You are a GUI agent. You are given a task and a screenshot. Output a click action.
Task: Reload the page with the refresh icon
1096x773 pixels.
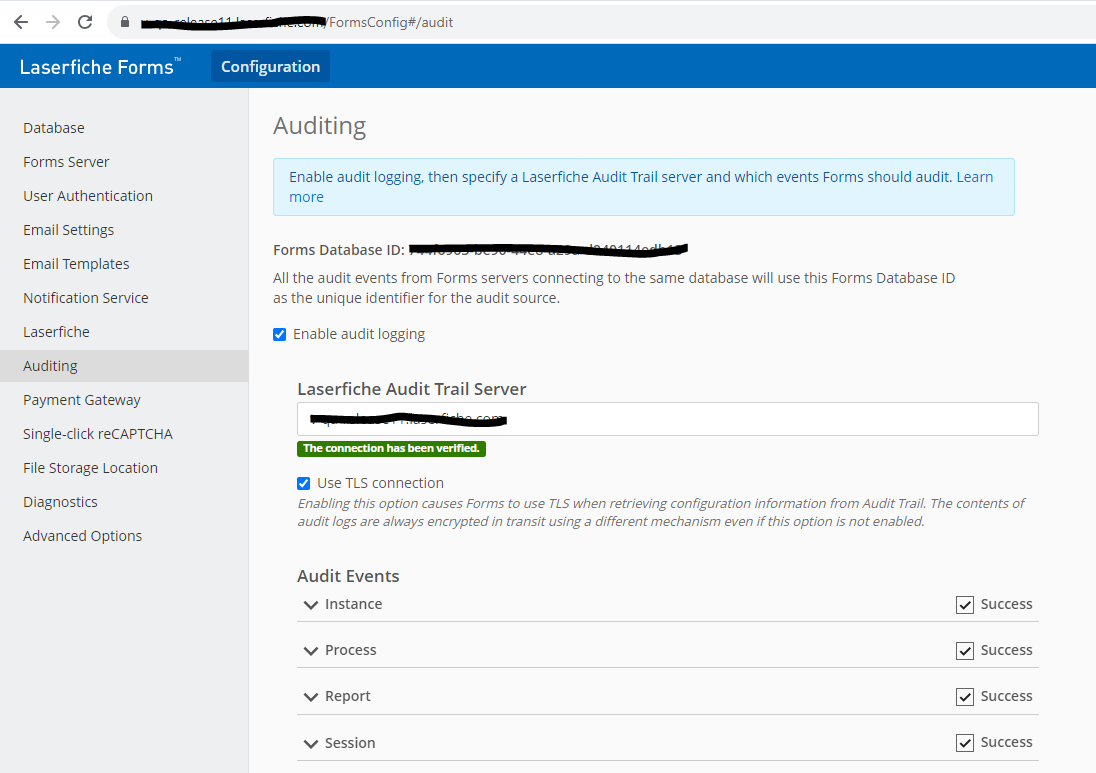[x=85, y=22]
